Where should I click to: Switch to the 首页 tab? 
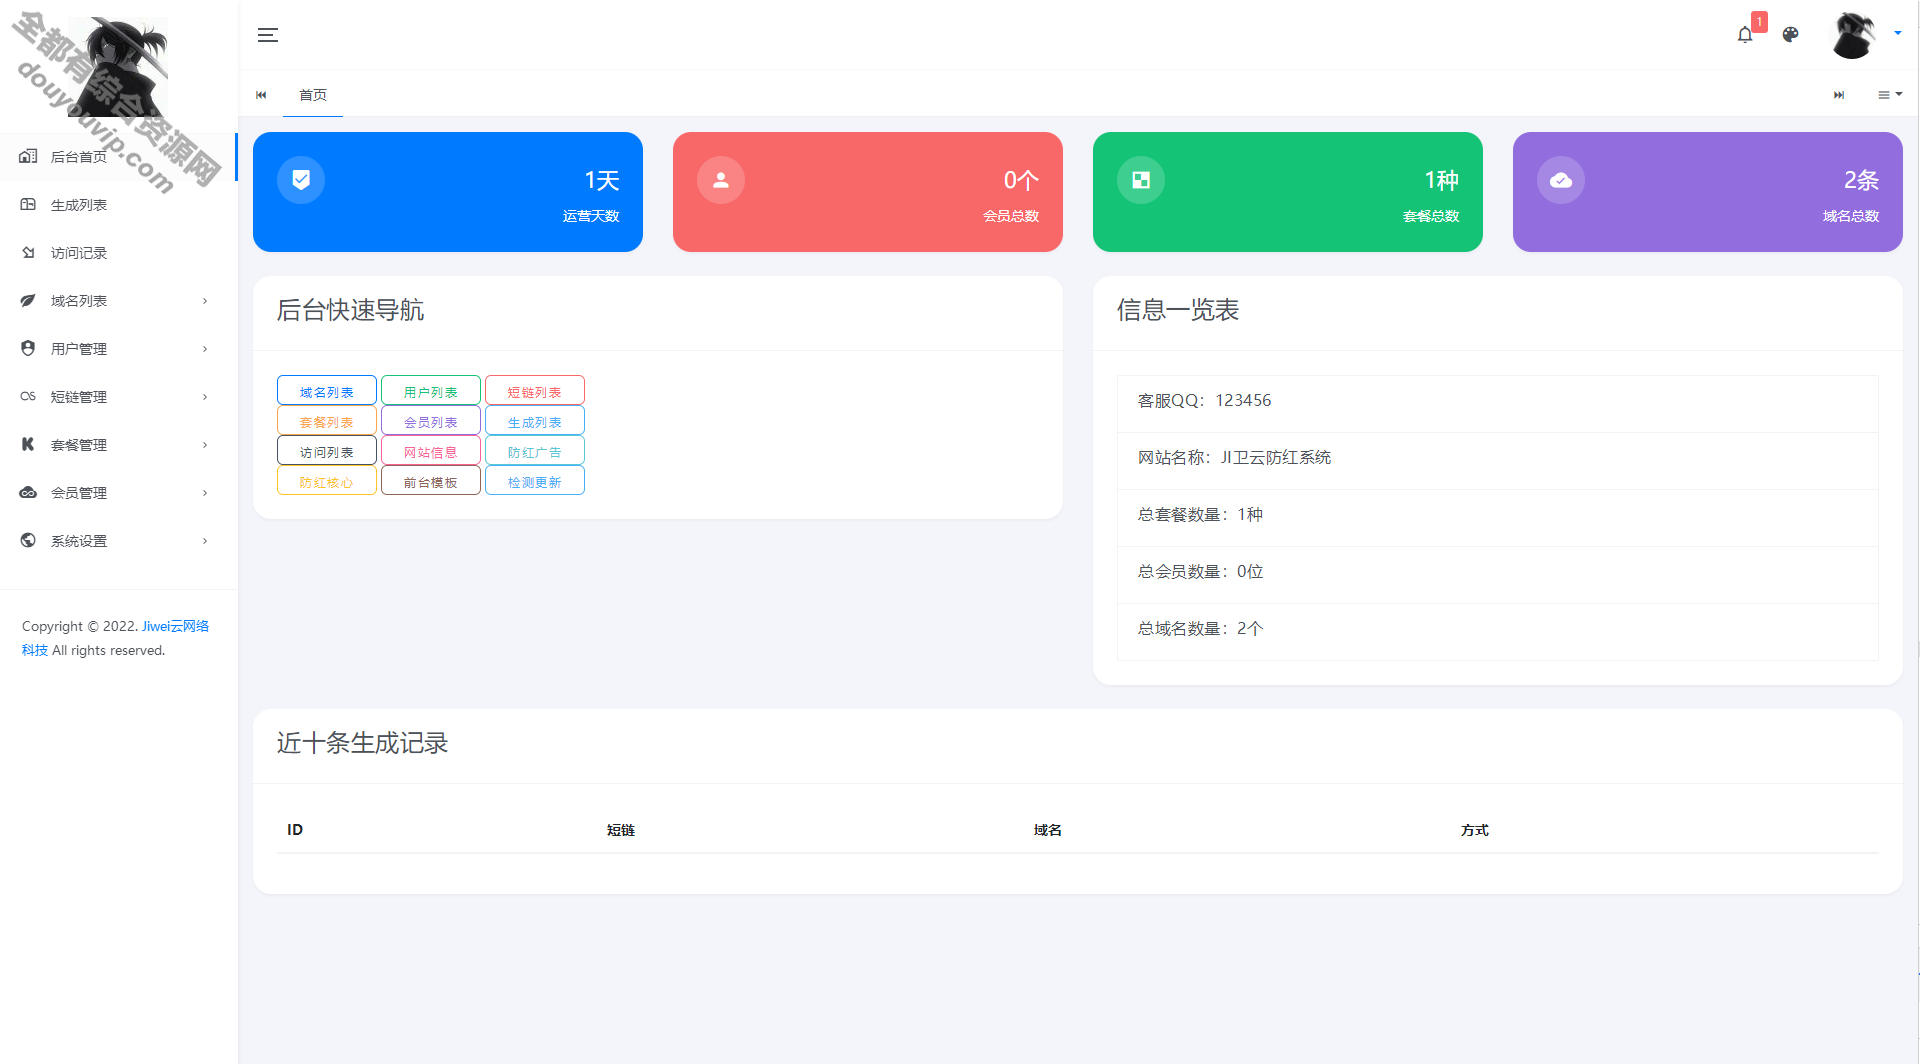[313, 95]
